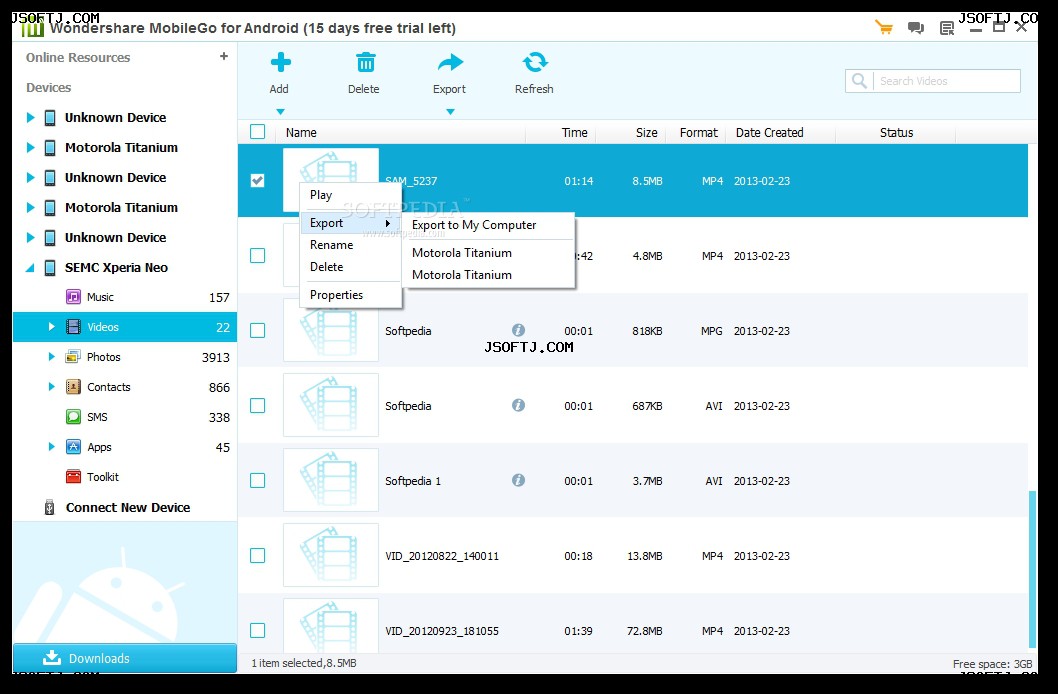Click the Delete trash icon
Screen dimensions: 1058x694
point(366,63)
